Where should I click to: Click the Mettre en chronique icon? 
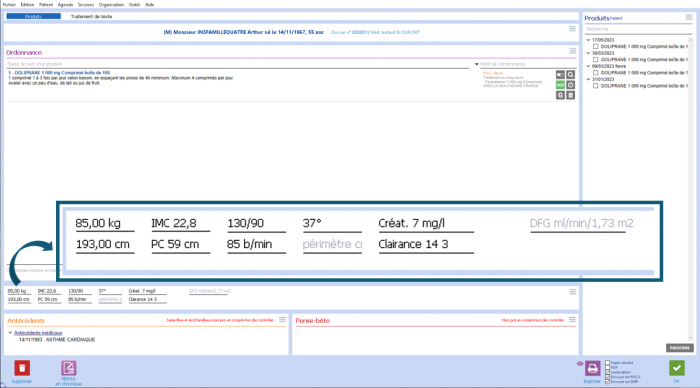(x=68, y=368)
